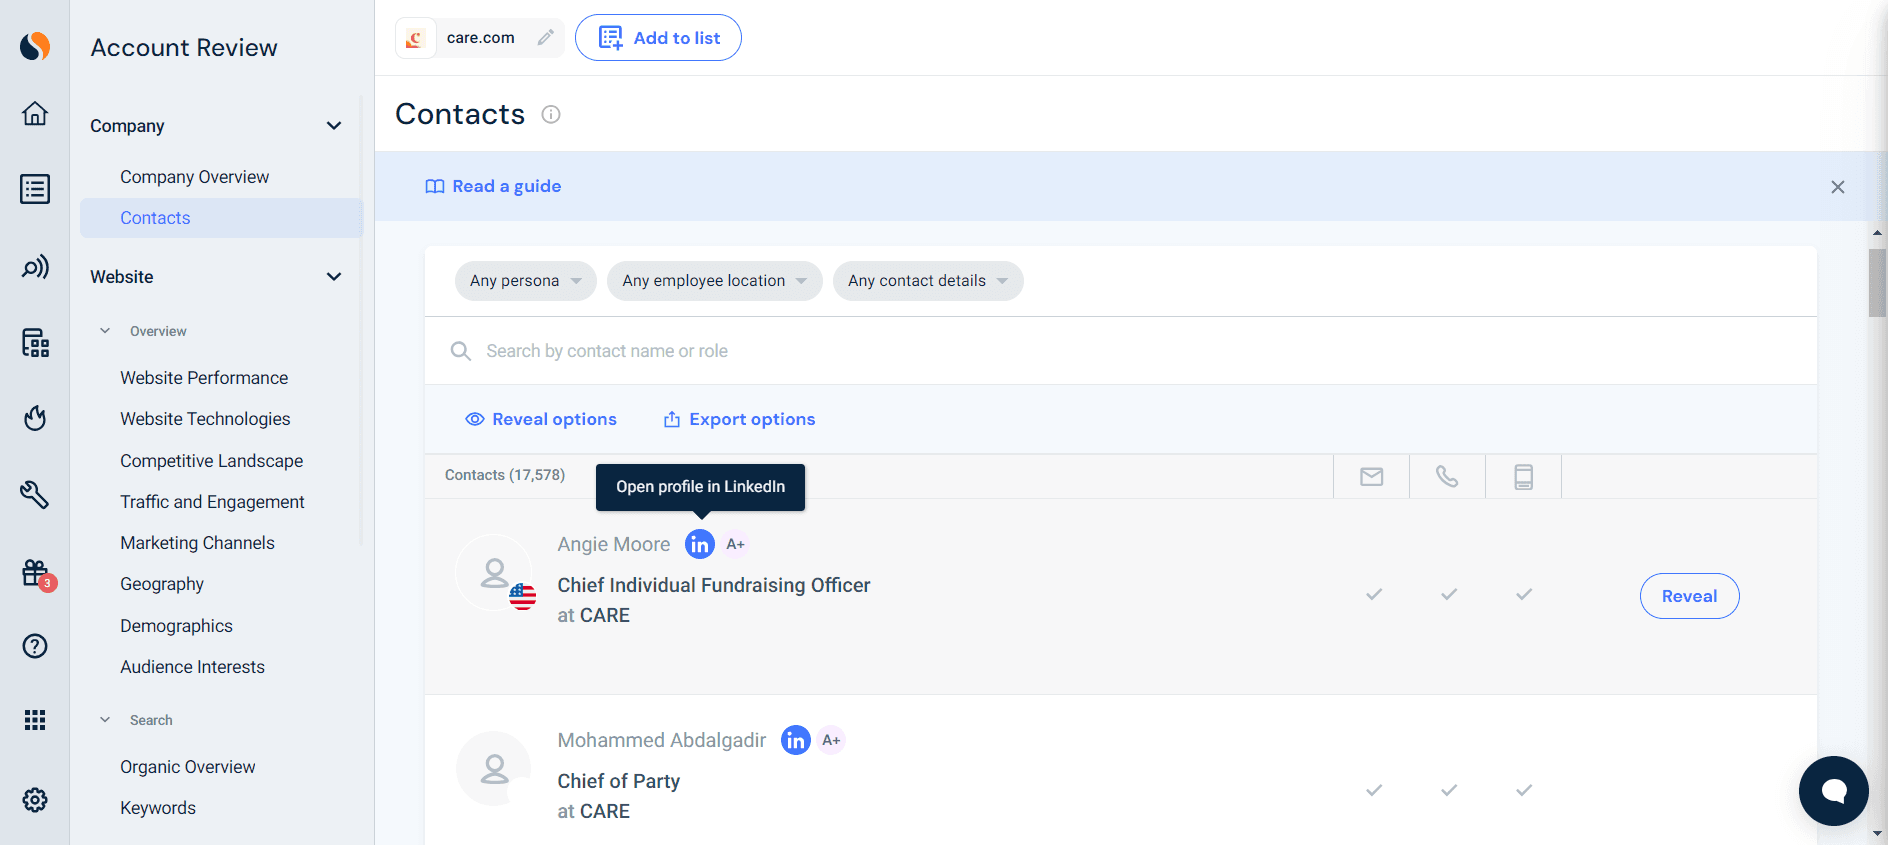Click the Similarweb logo icon
This screenshot has height=845, width=1888.
pos(35,46)
